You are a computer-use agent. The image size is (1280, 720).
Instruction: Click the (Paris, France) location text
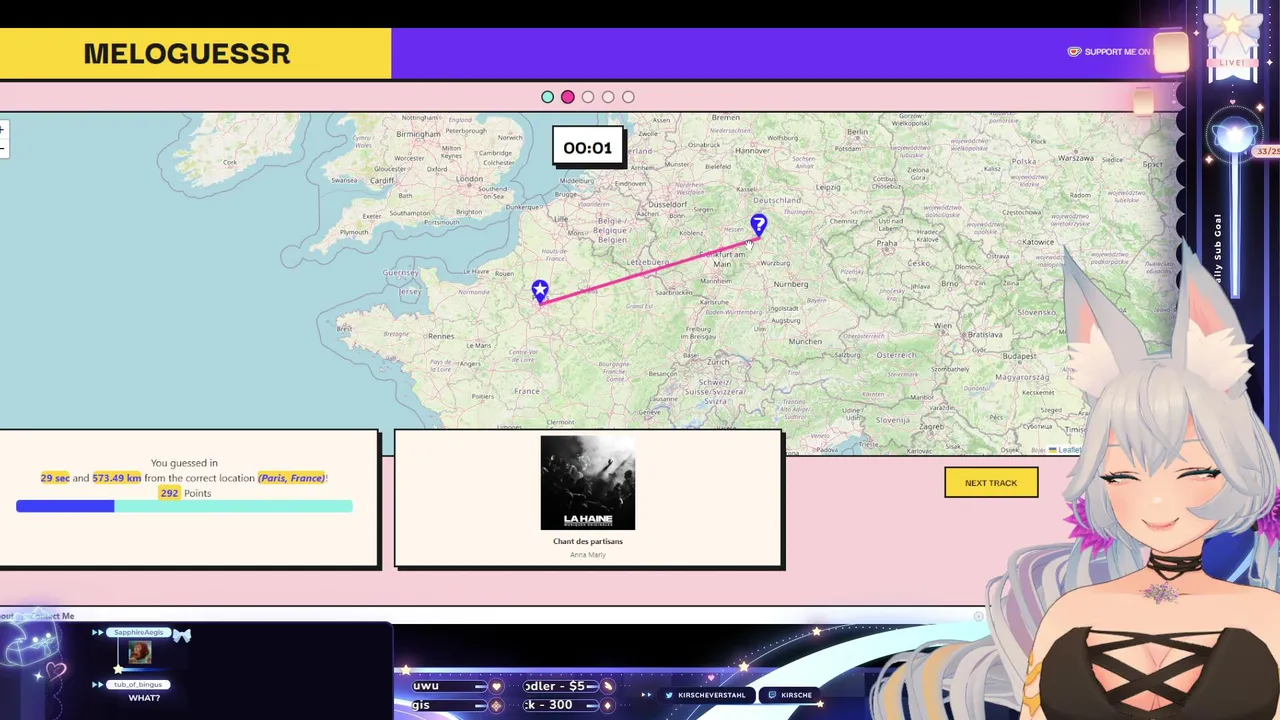[291, 478]
